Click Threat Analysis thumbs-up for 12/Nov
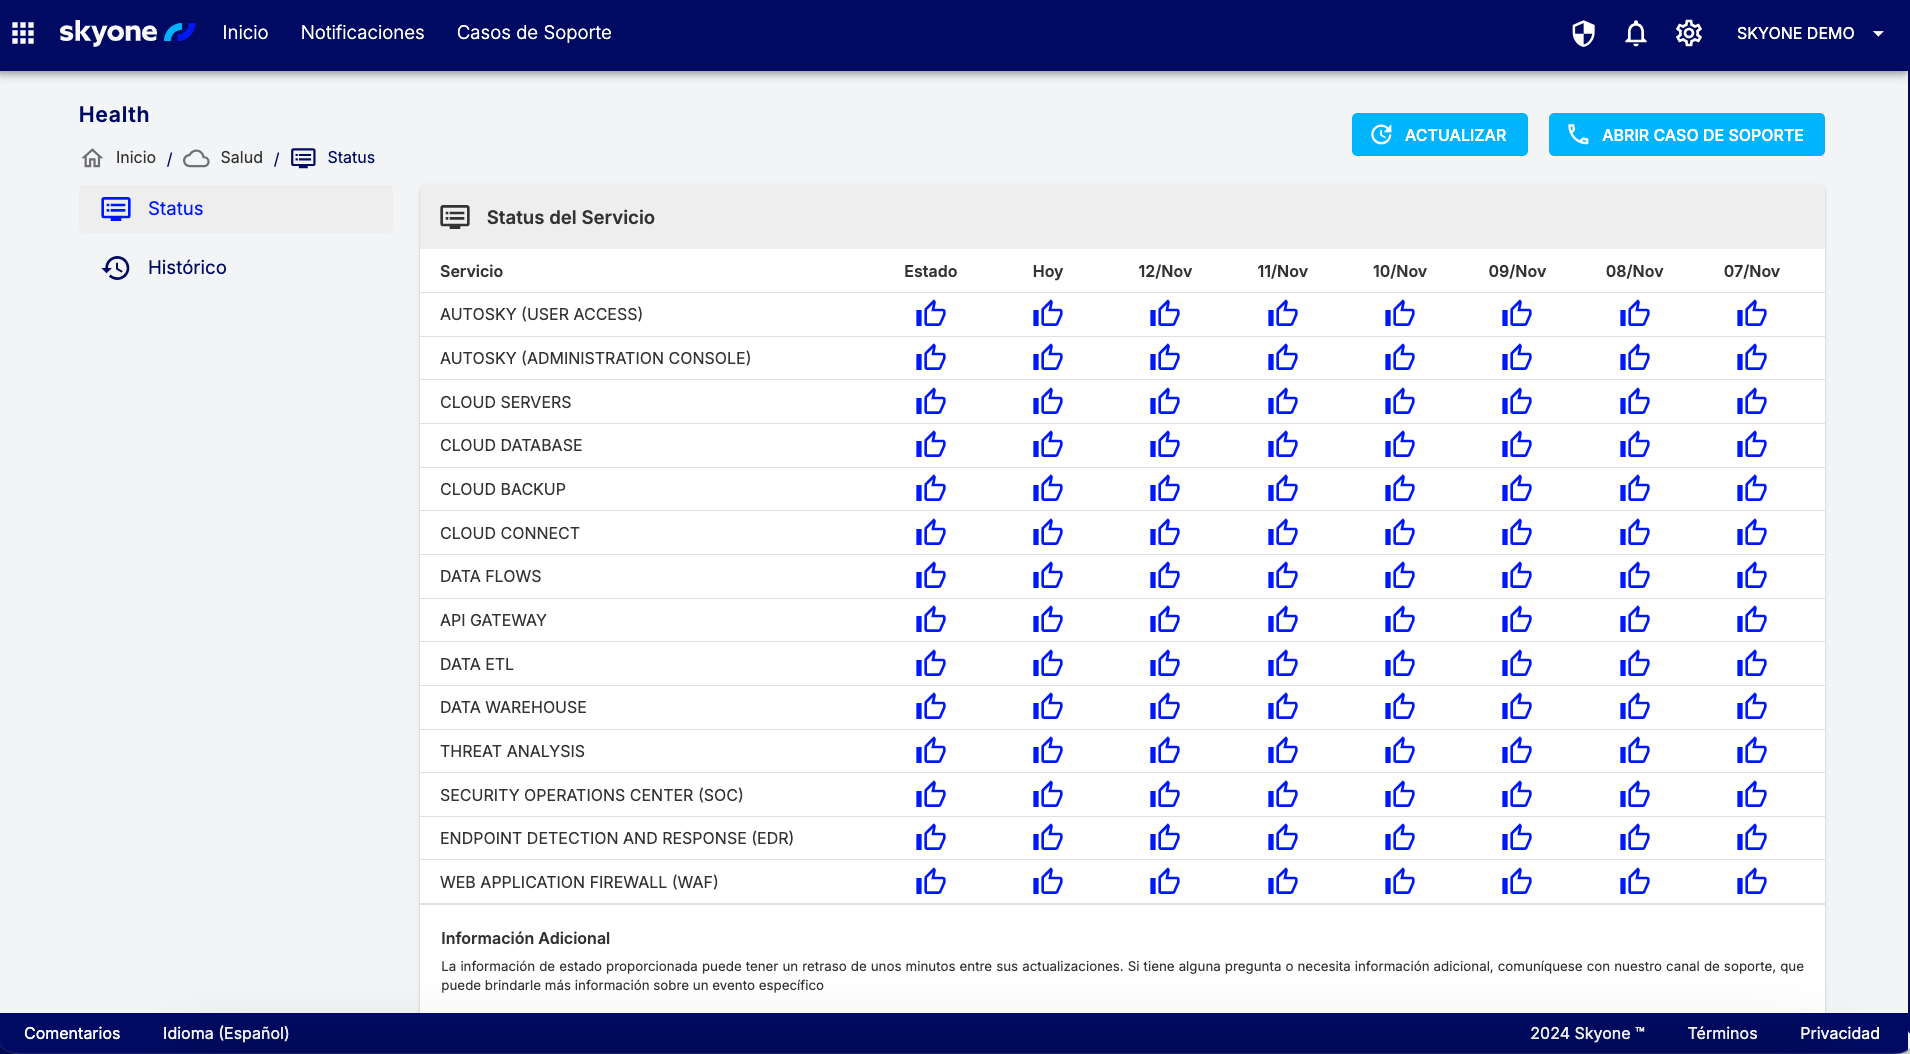This screenshot has width=1910, height=1054. 1164,751
